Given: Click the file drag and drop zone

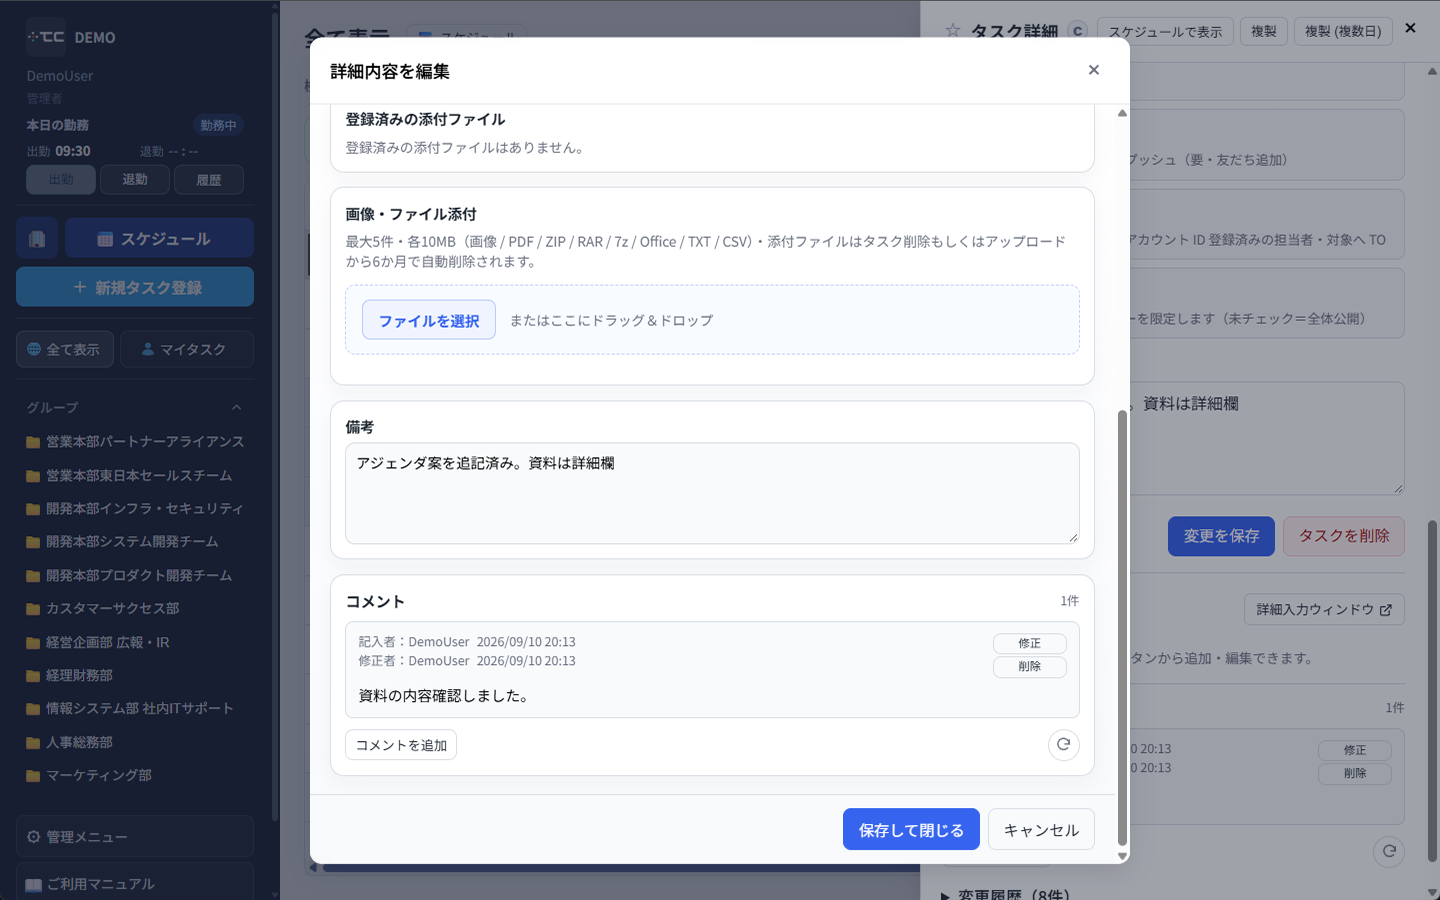Looking at the screenshot, I should 712,320.
